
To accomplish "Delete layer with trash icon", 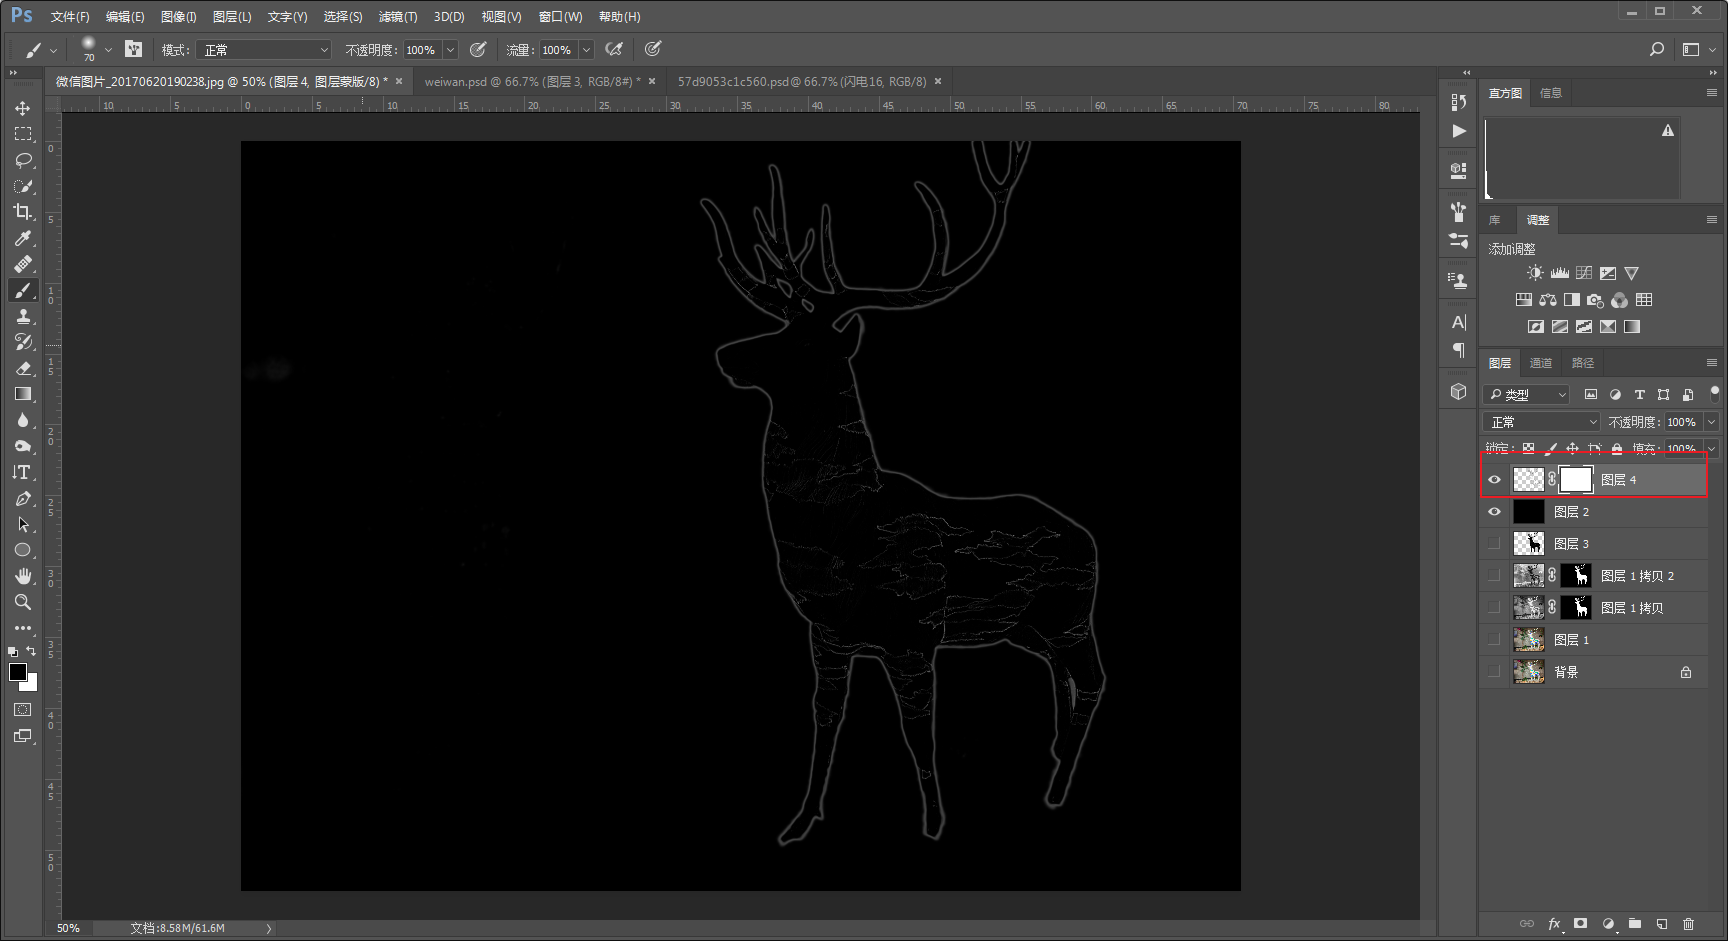I will (x=1688, y=924).
